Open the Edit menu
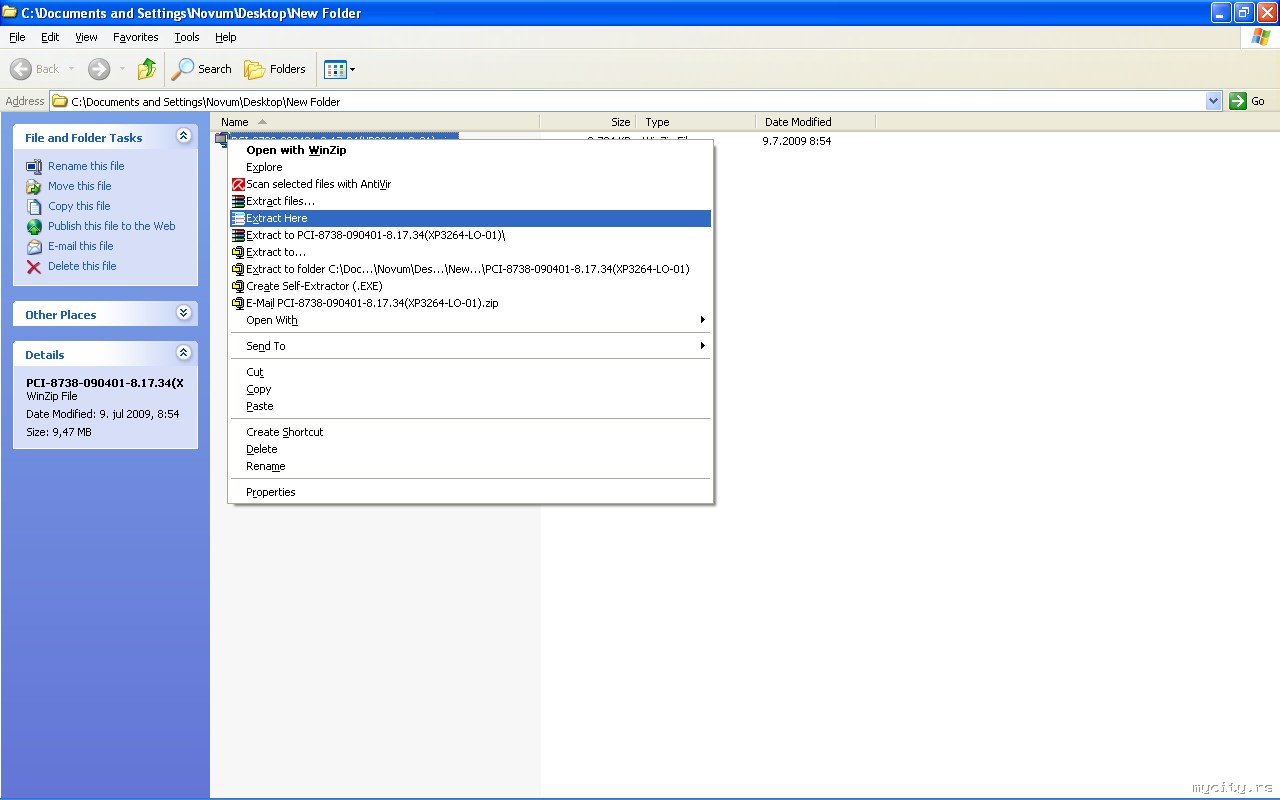The image size is (1280, 800). click(50, 37)
